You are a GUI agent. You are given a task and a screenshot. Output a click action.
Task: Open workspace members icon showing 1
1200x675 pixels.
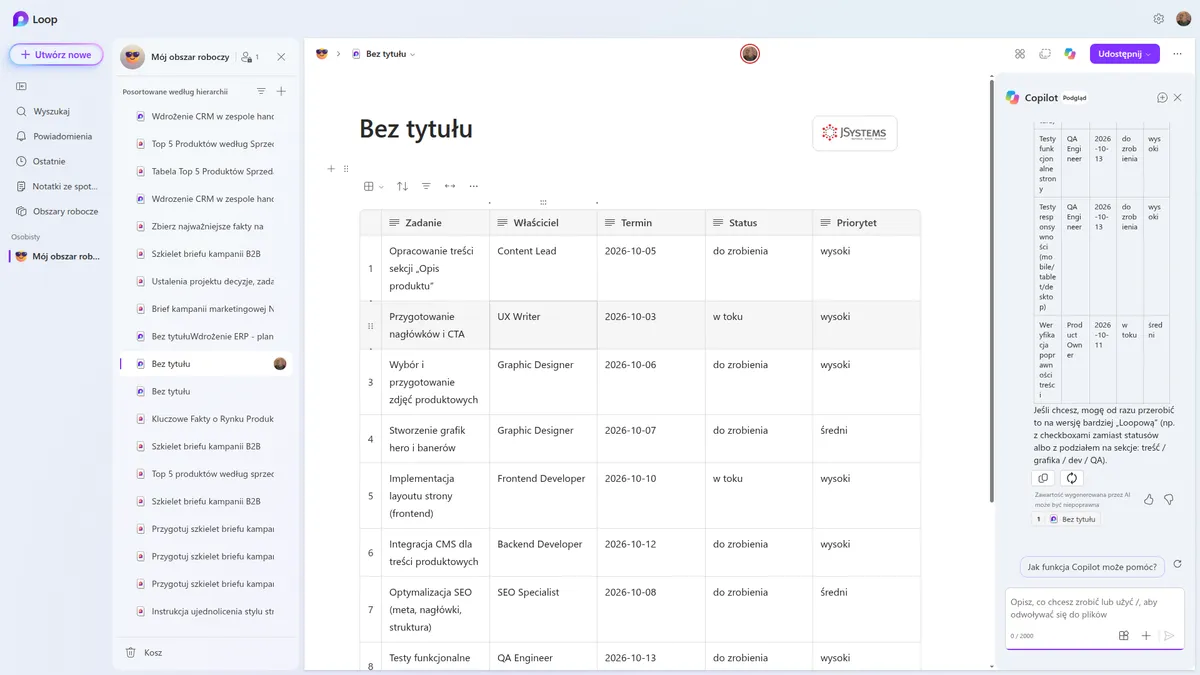pos(250,57)
